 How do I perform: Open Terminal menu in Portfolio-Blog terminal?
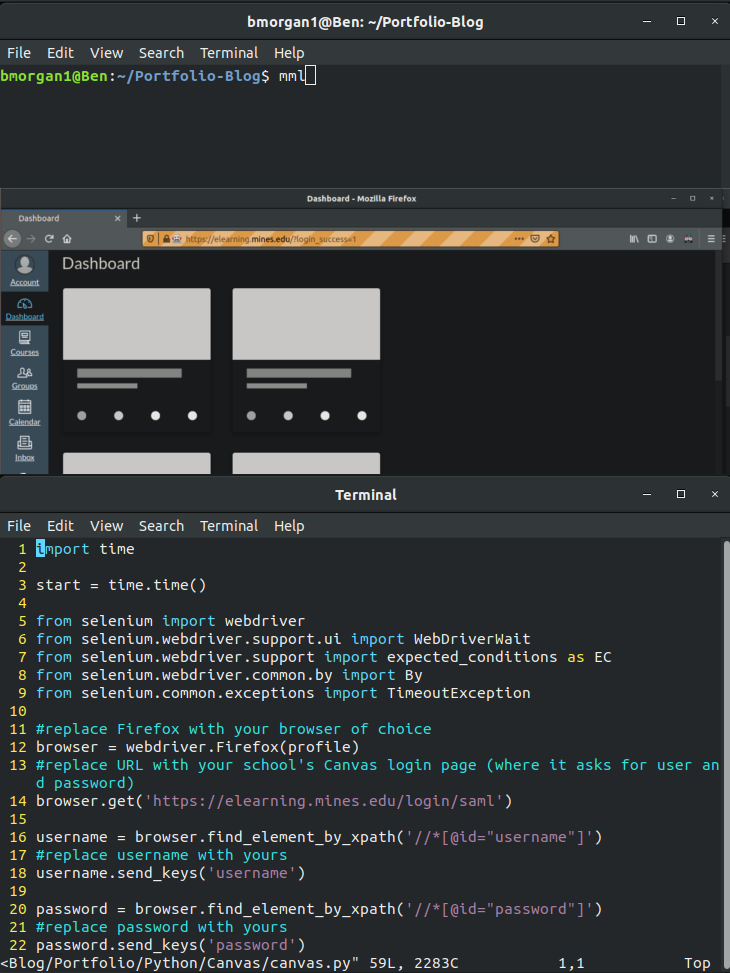(x=228, y=53)
